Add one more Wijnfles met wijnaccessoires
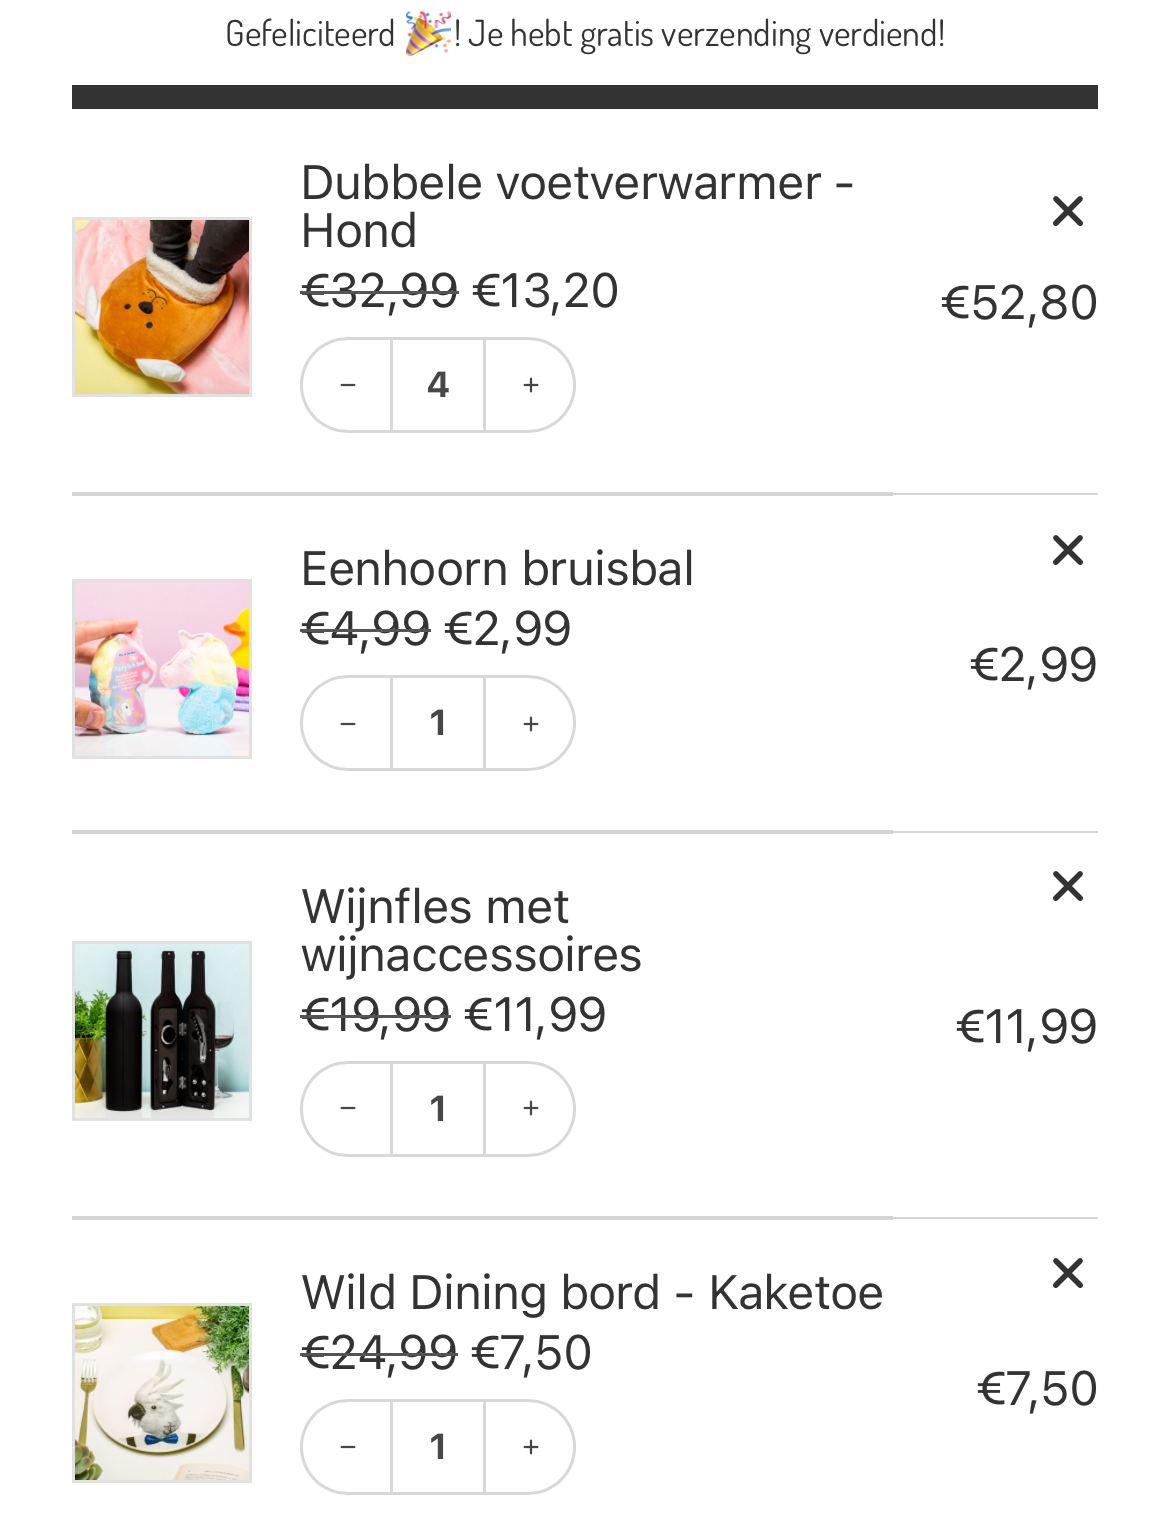This screenshot has height=1514, width=1170. (x=531, y=1108)
